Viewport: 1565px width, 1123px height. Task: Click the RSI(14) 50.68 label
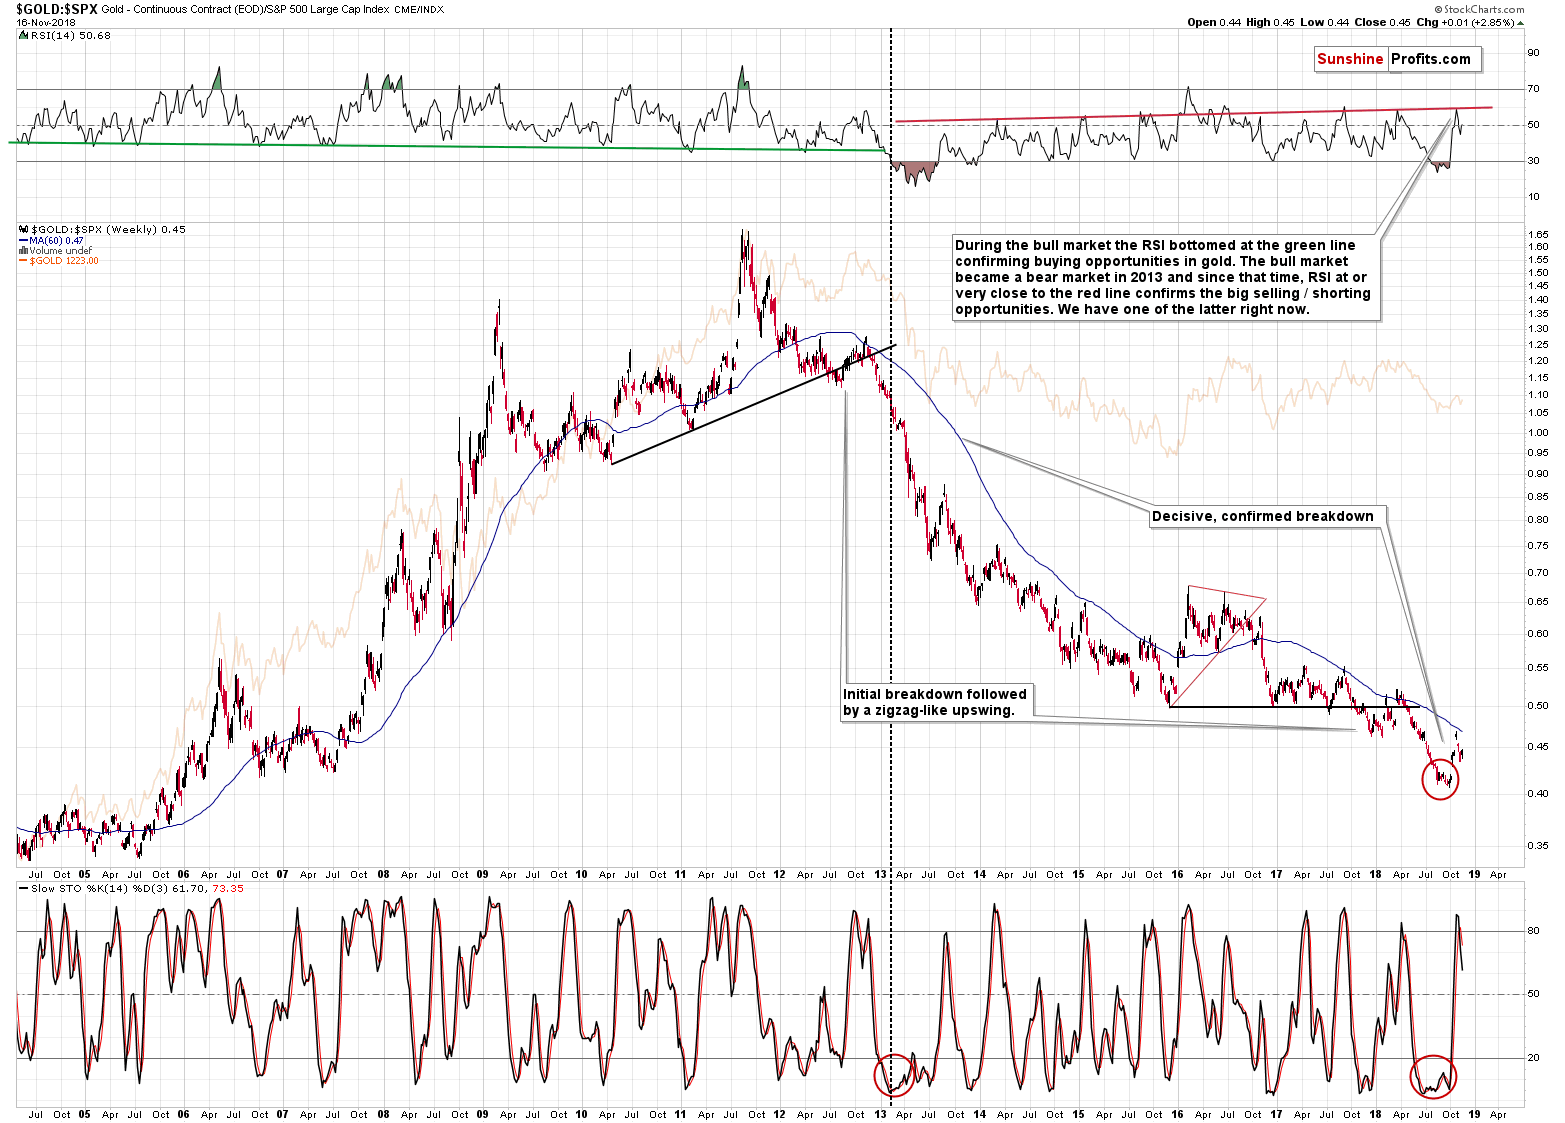coord(71,35)
